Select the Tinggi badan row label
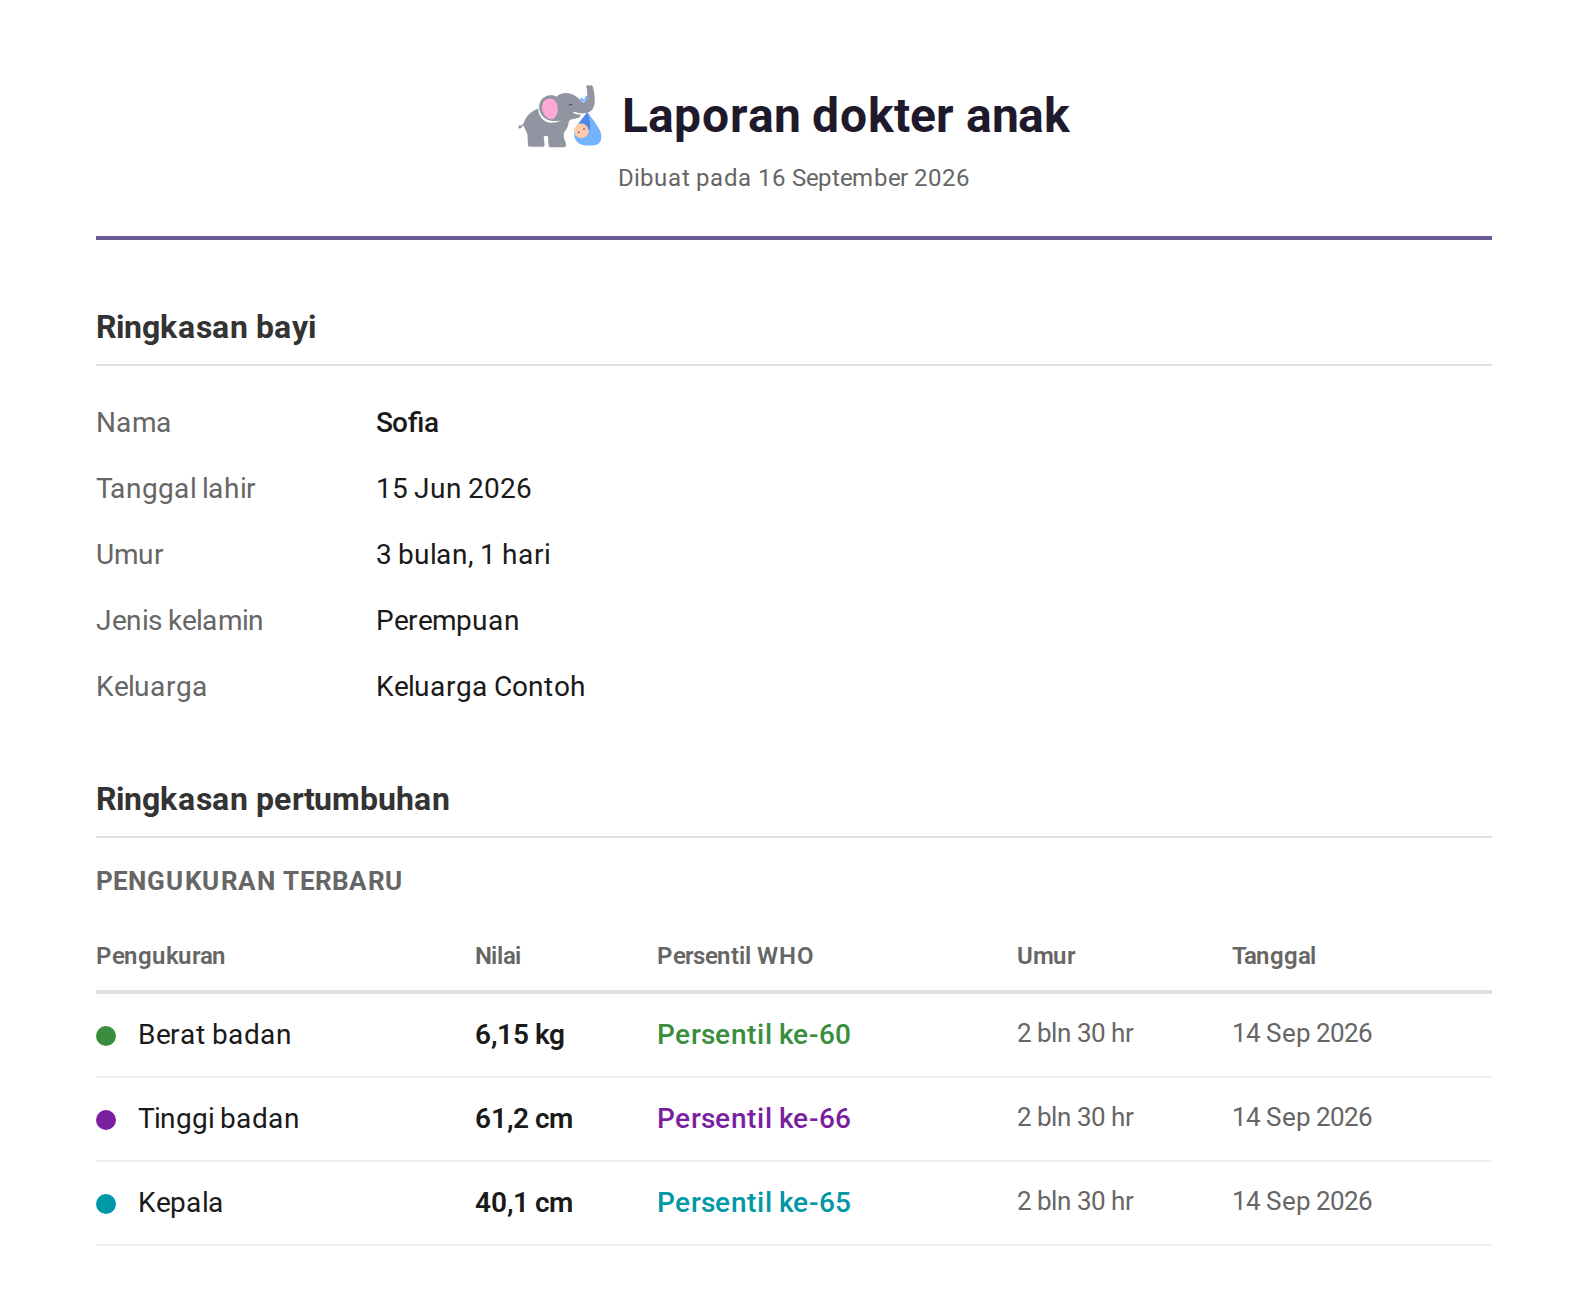Screen dimensions: 1588x1302 click(x=219, y=1119)
